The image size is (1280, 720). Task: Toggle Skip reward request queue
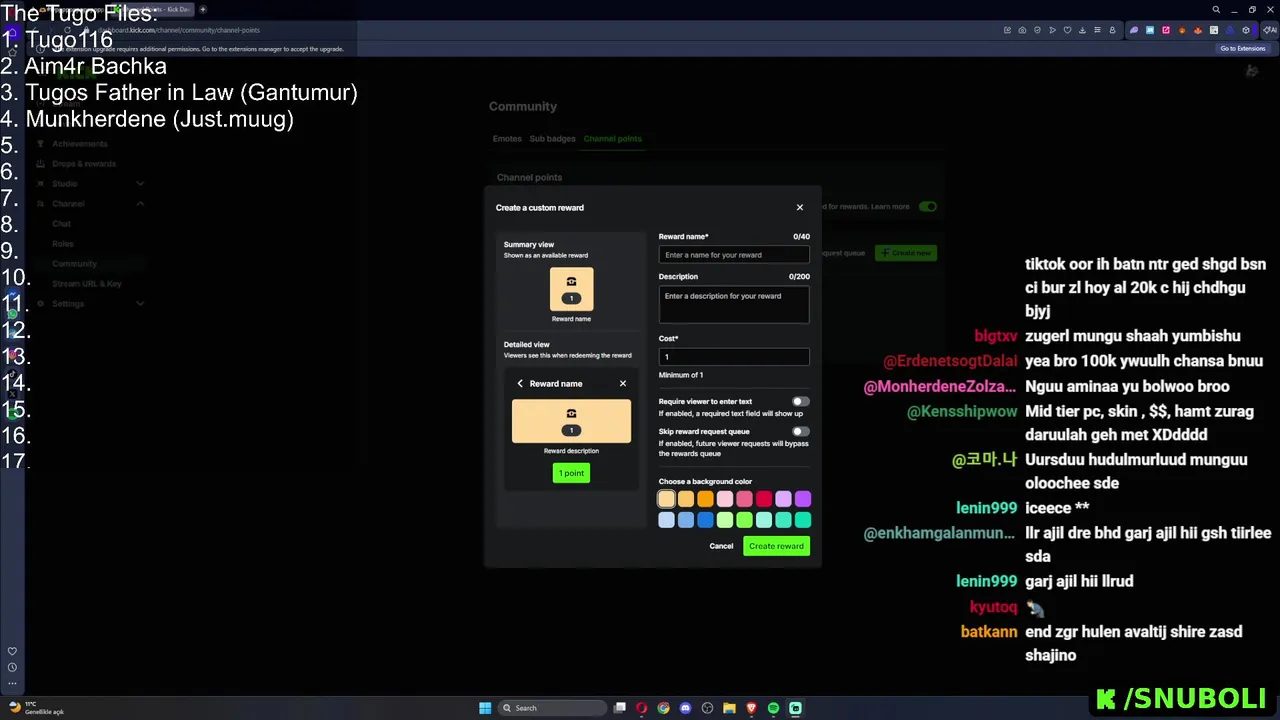[801, 431]
